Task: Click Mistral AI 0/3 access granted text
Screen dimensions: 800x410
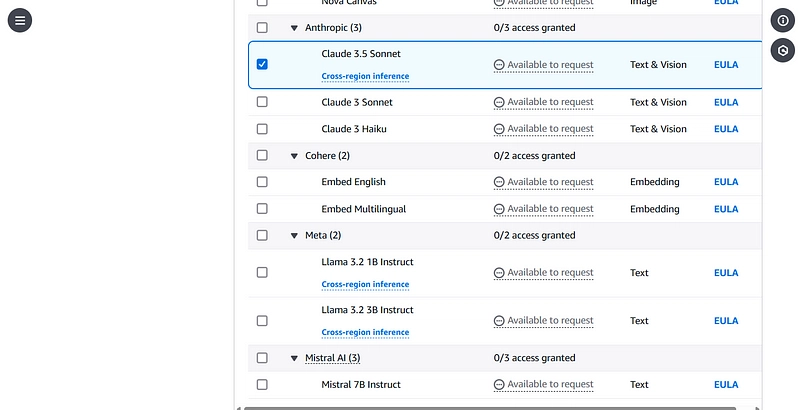Action: (534, 358)
